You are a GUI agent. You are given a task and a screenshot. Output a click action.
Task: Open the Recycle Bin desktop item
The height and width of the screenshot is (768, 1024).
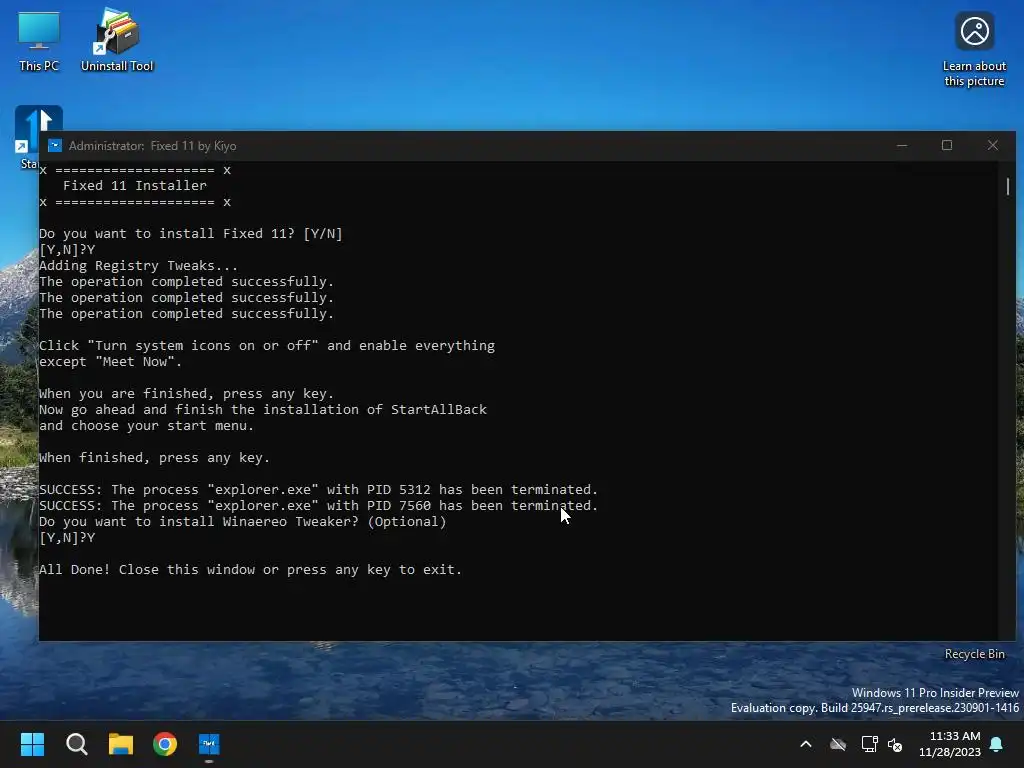(974, 654)
